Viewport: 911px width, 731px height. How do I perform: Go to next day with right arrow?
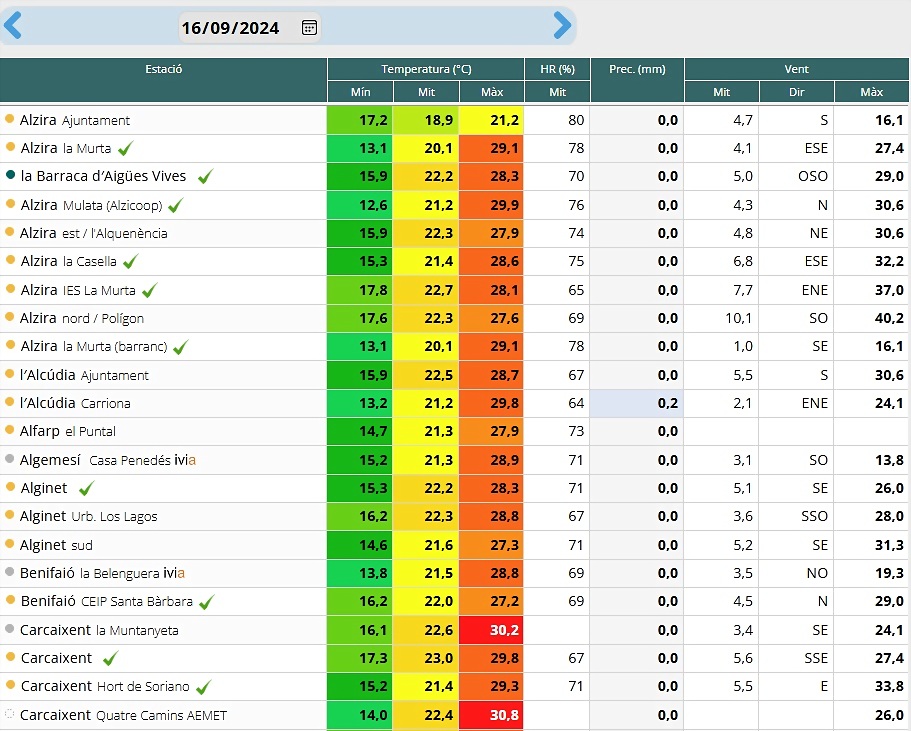[x=562, y=26]
